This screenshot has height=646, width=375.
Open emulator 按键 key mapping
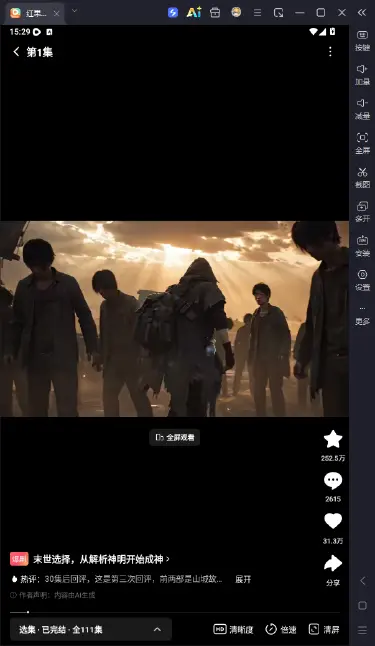pyautogui.click(x=362, y=41)
